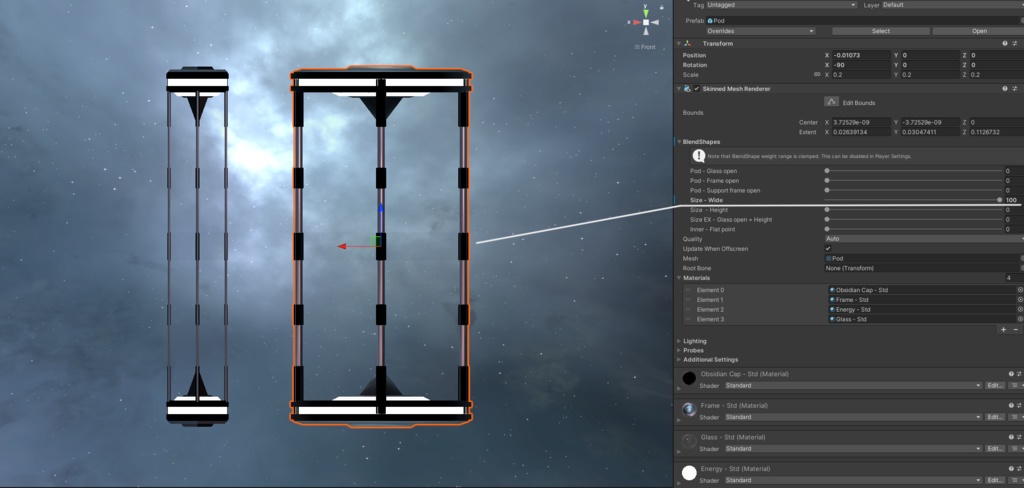Open object picker for Element 0 material
This screenshot has height=488, width=1024.
1020,289
